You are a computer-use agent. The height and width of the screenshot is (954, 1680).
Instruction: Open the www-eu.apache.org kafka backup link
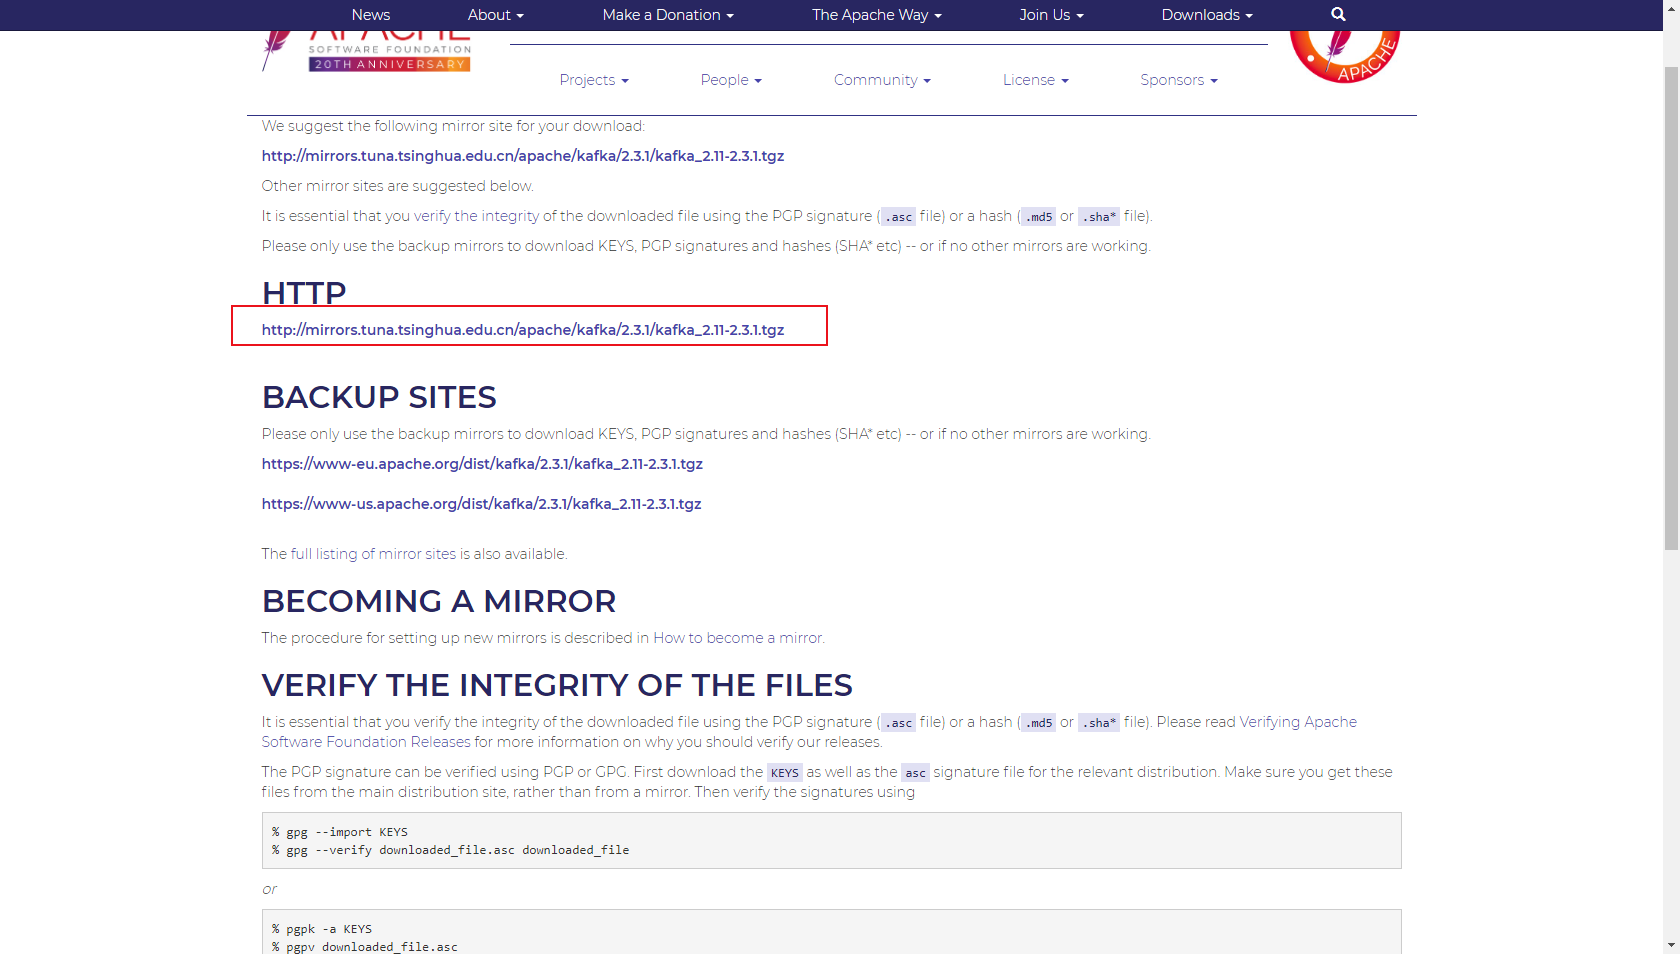pos(482,464)
